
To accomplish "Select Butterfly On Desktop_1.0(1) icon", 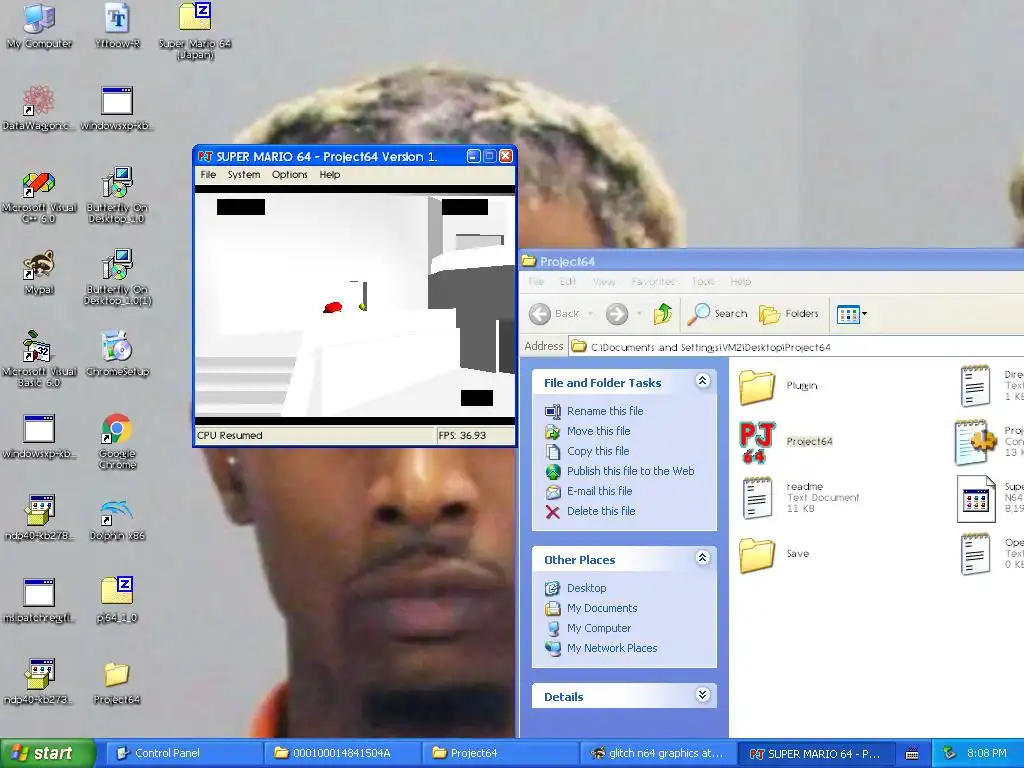I will pyautogui.click(x=118, y=277).
